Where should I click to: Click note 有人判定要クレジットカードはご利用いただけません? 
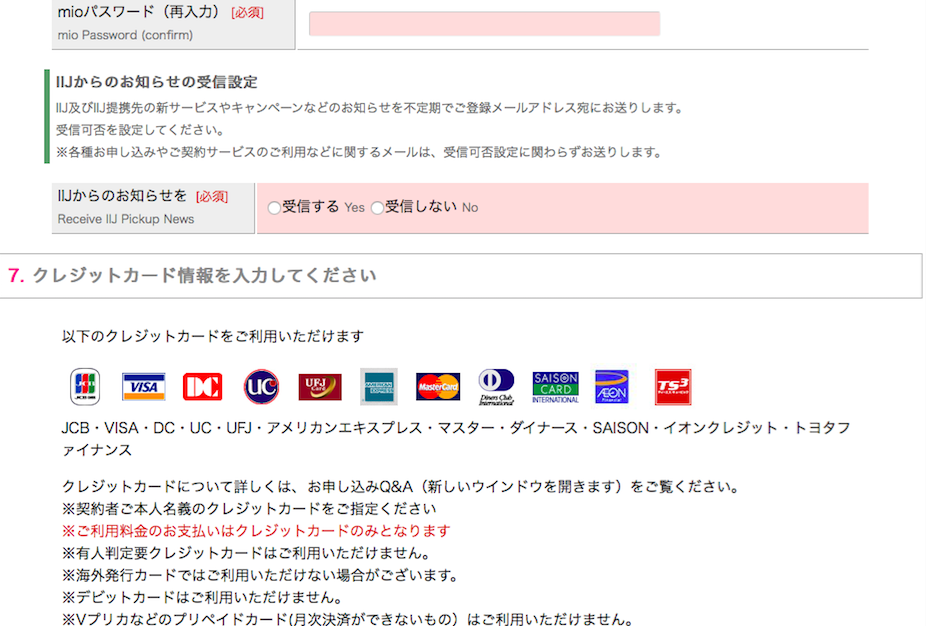point(246,553)
